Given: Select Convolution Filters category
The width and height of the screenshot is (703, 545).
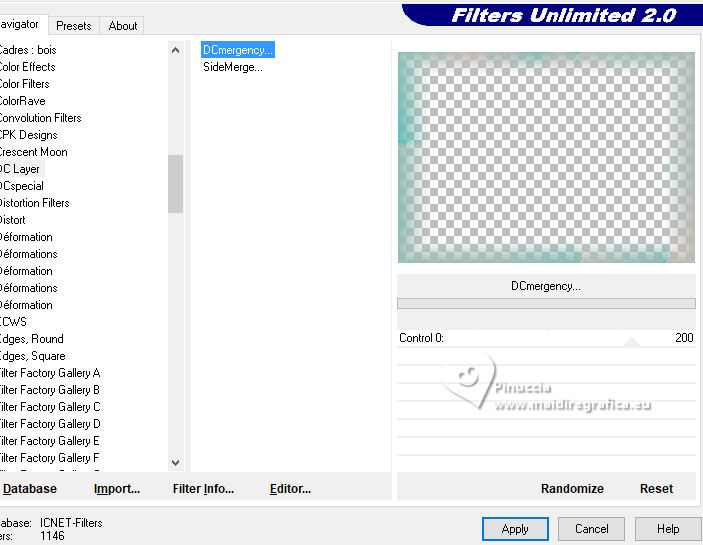Looking at the screenshot, I should [x=40, y=118].
